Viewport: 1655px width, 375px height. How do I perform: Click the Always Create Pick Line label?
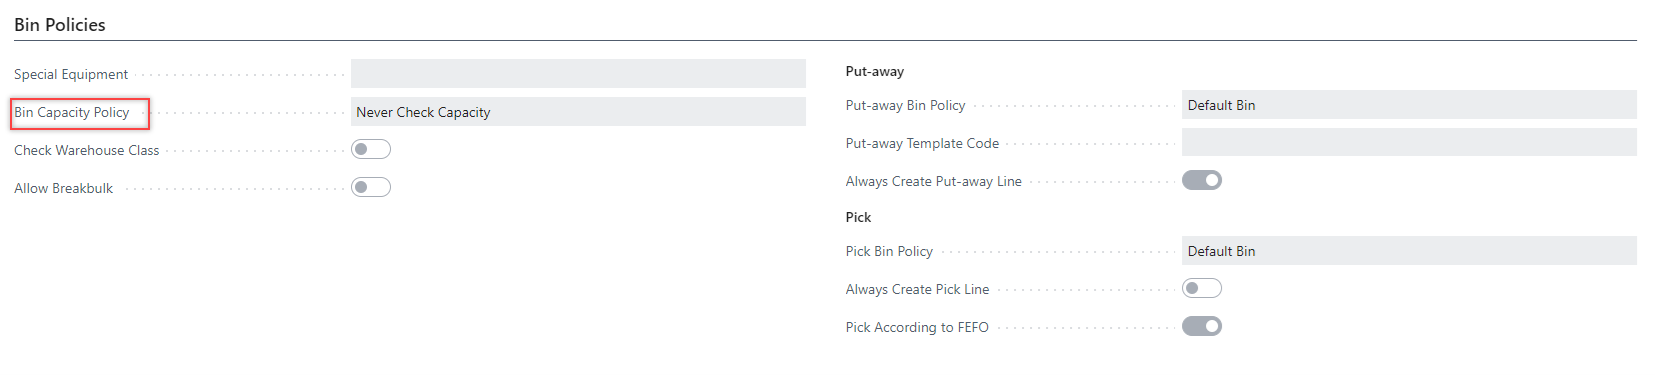pyautogui.click(x=918, y=290)
